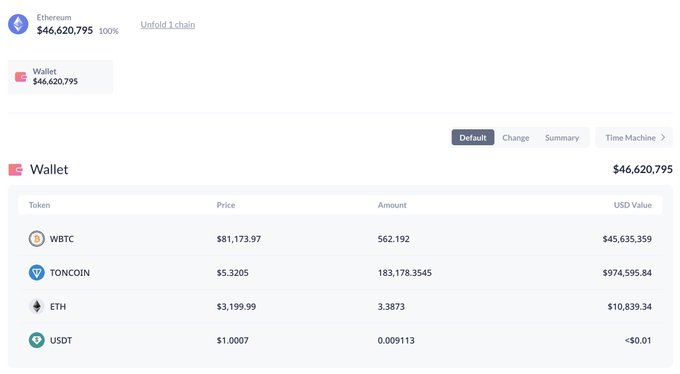
Task: Click the large Wallet section heading icon
Action: point(15,170)
